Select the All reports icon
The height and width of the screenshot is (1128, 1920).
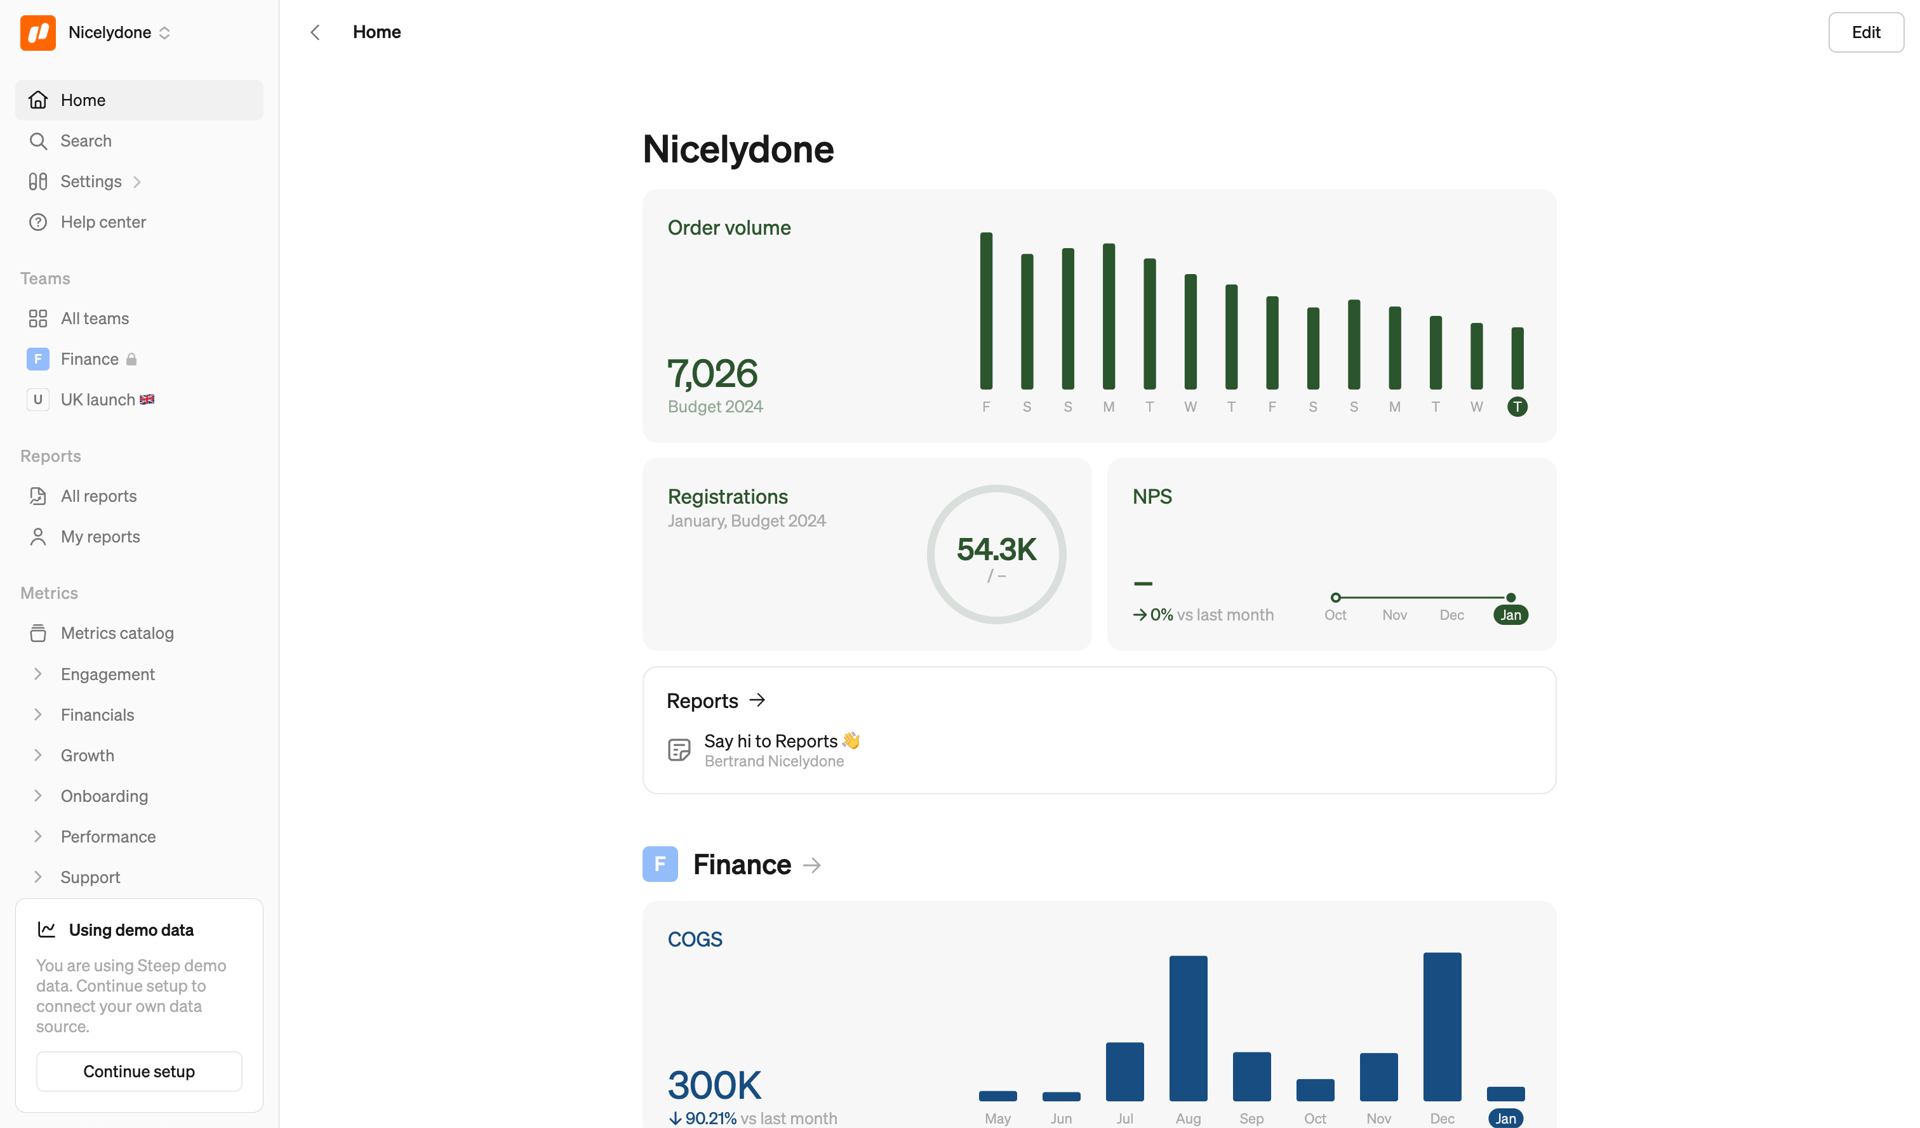[38, 495]
